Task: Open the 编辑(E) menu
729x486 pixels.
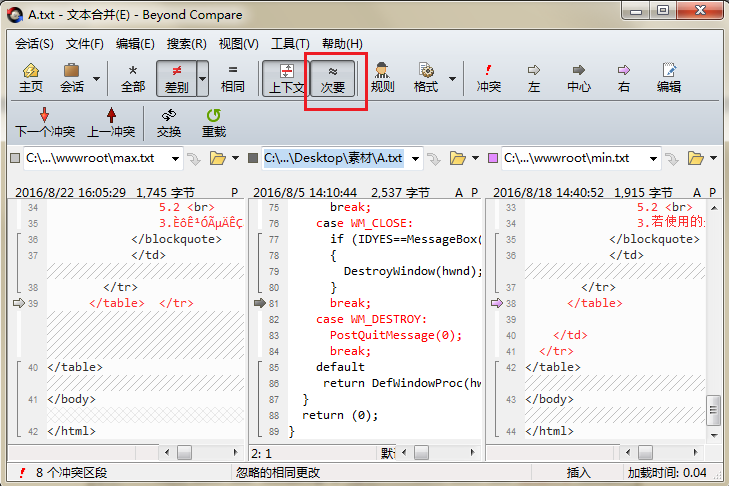Action: pos(135,44)
